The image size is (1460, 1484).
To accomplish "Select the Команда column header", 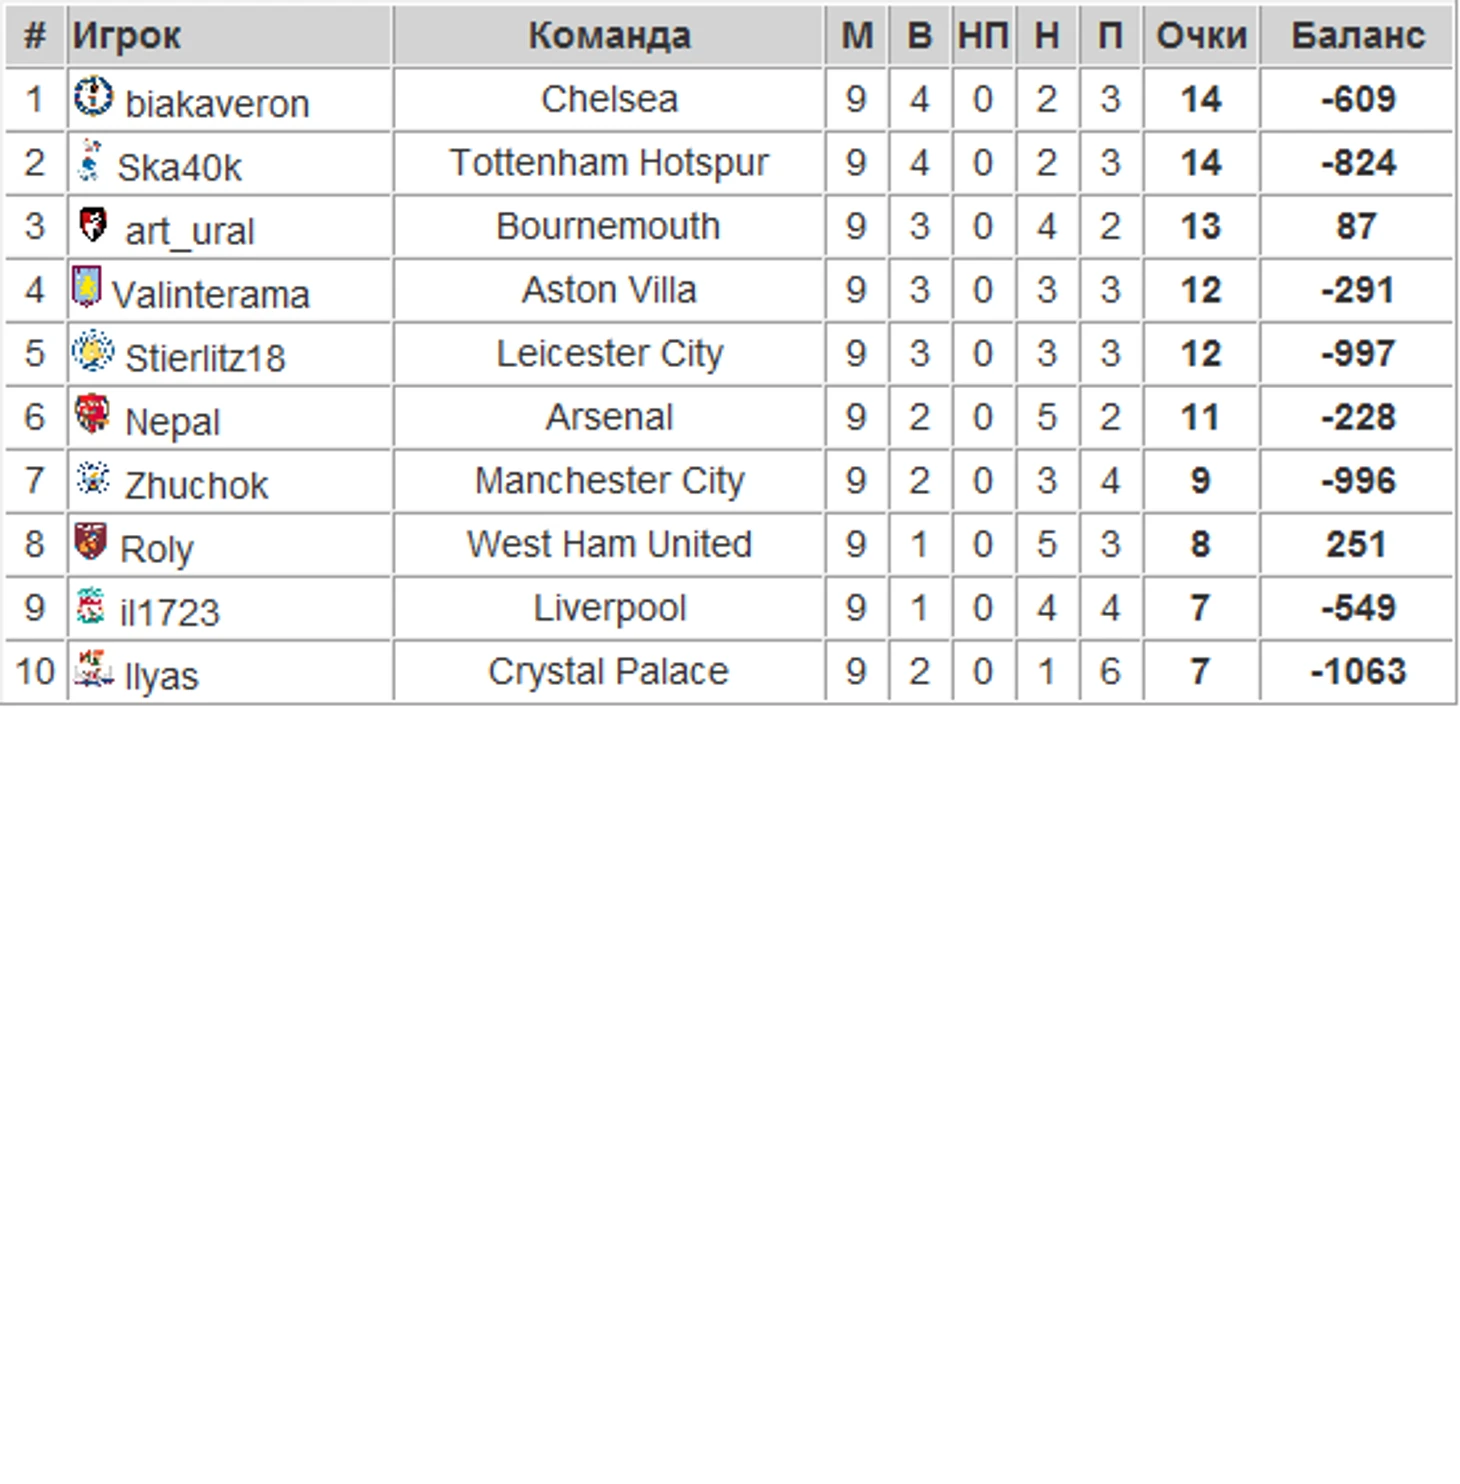I will pos(609,36).
